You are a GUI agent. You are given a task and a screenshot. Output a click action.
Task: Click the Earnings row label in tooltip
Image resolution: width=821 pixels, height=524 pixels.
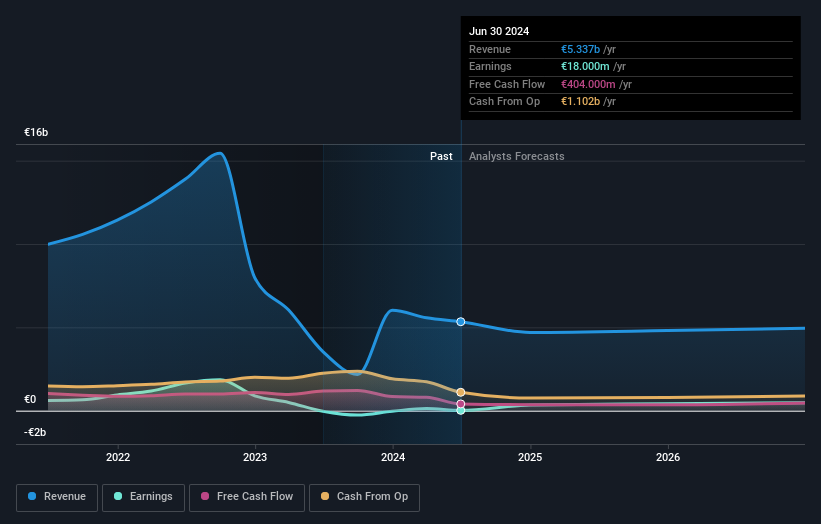[490, 66]
